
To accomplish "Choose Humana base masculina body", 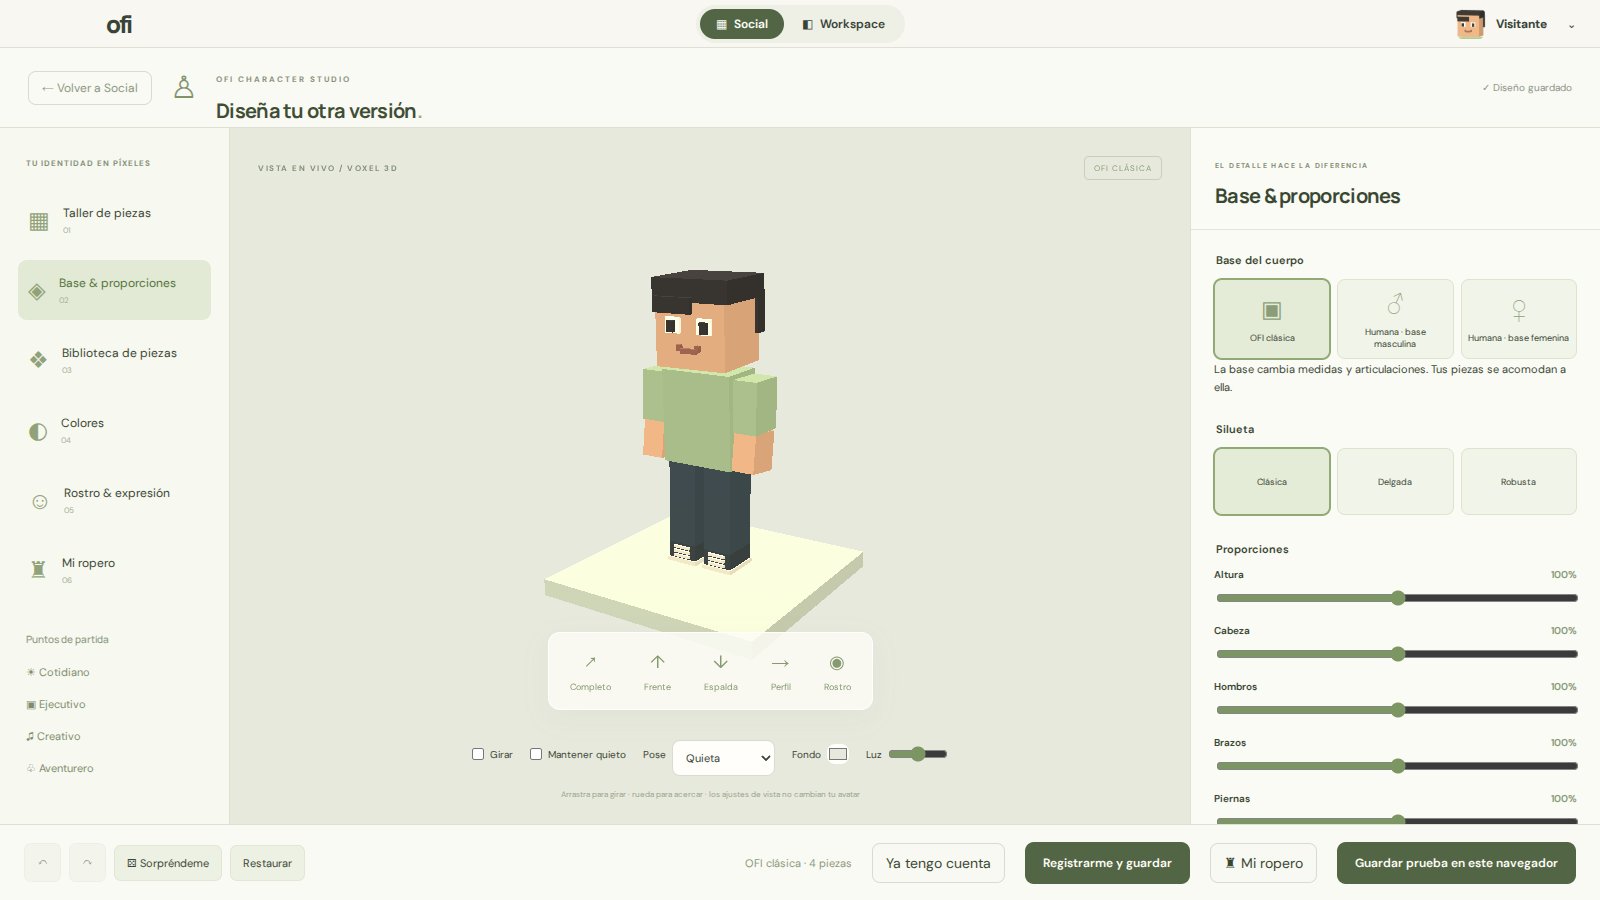I will (1395, 319).
